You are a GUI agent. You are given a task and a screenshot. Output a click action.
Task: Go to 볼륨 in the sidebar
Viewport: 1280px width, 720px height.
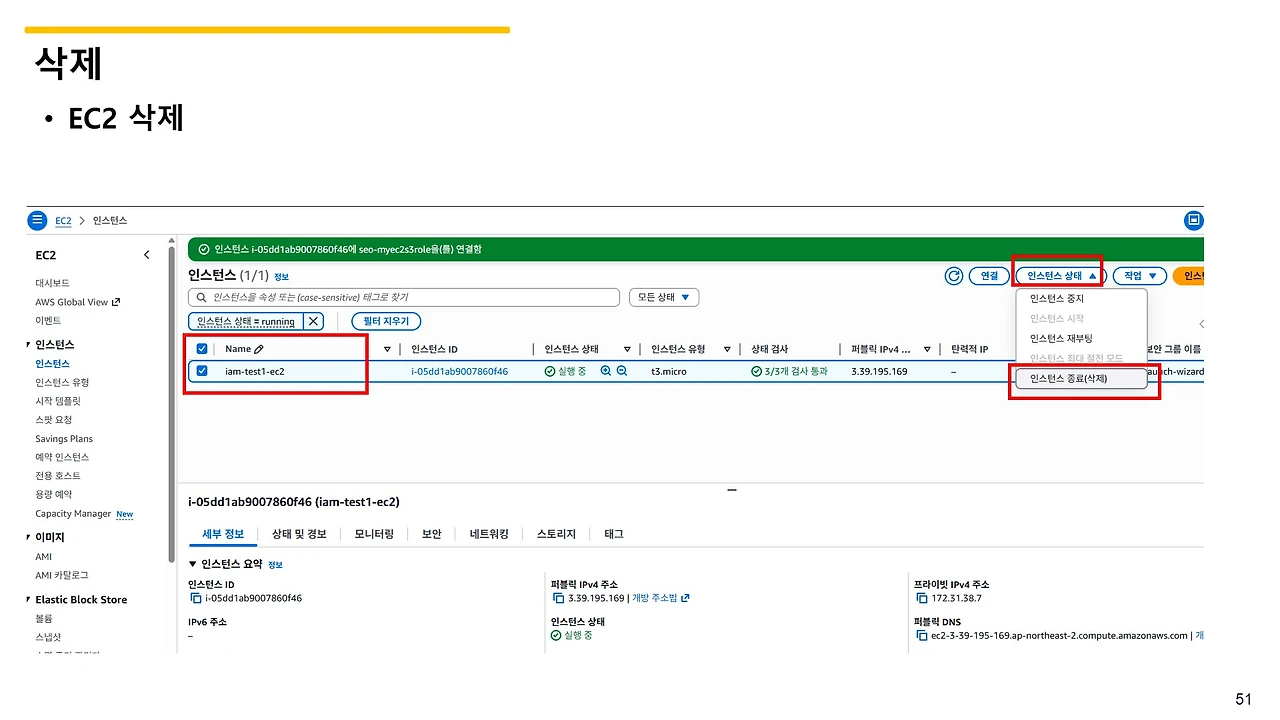[x=44, y=619]
